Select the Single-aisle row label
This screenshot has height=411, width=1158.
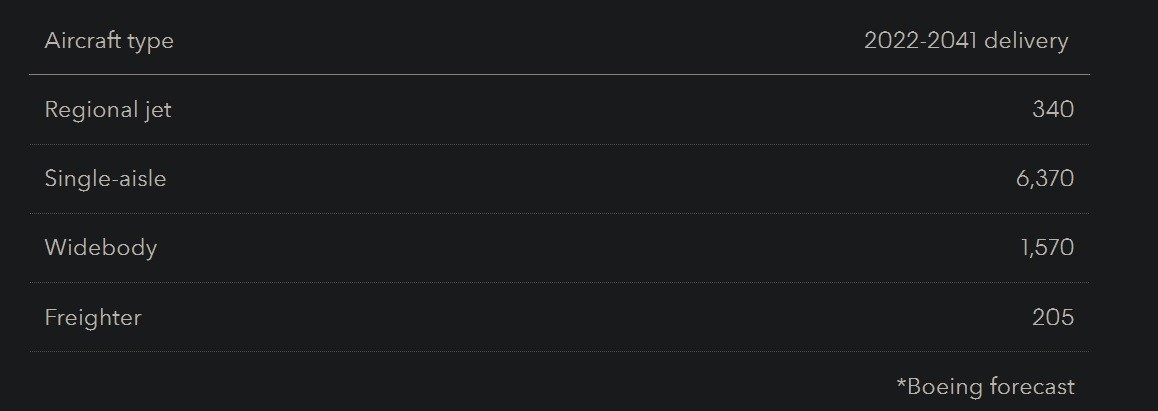[105, 179]
